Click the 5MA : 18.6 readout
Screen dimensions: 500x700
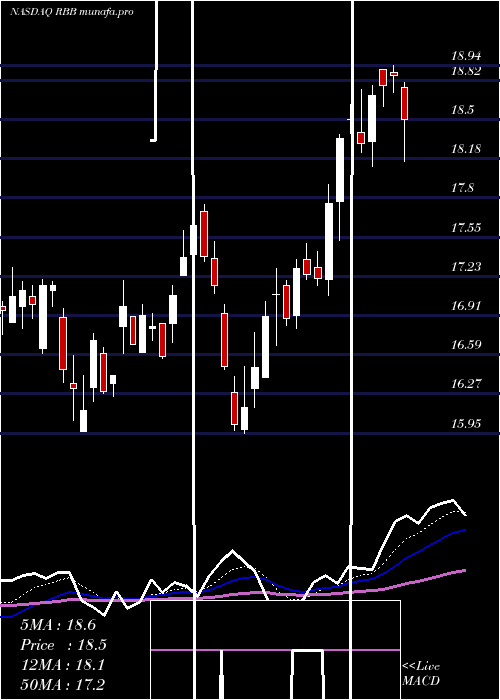[58, 625]
